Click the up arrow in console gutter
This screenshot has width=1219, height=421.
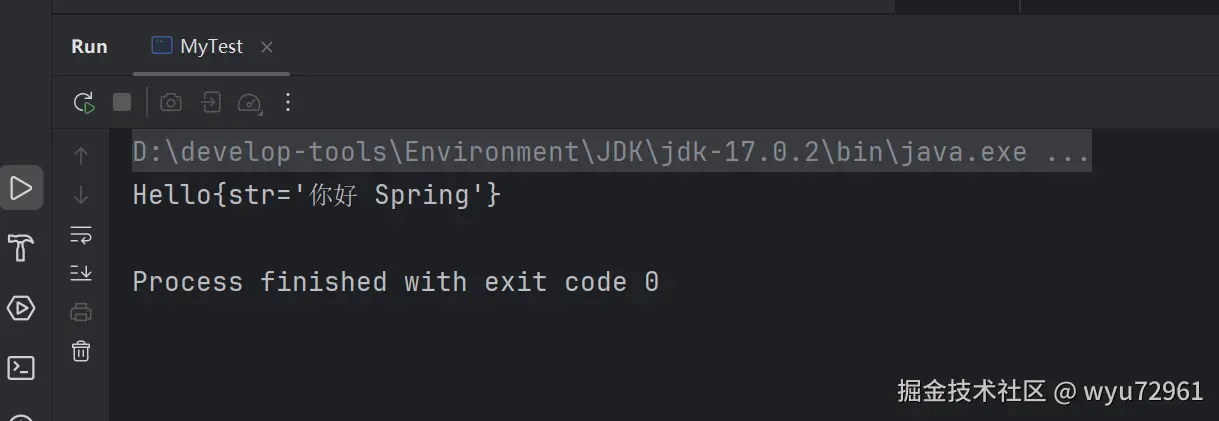81,155
